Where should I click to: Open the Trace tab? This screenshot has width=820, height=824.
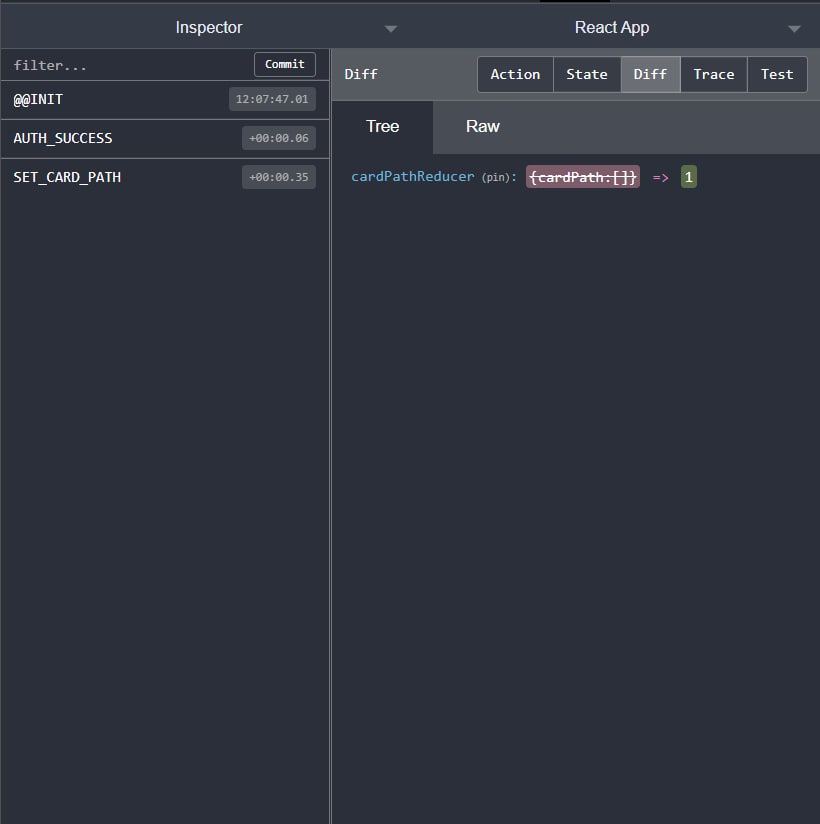pyautogui.click(x=714, y=74)
